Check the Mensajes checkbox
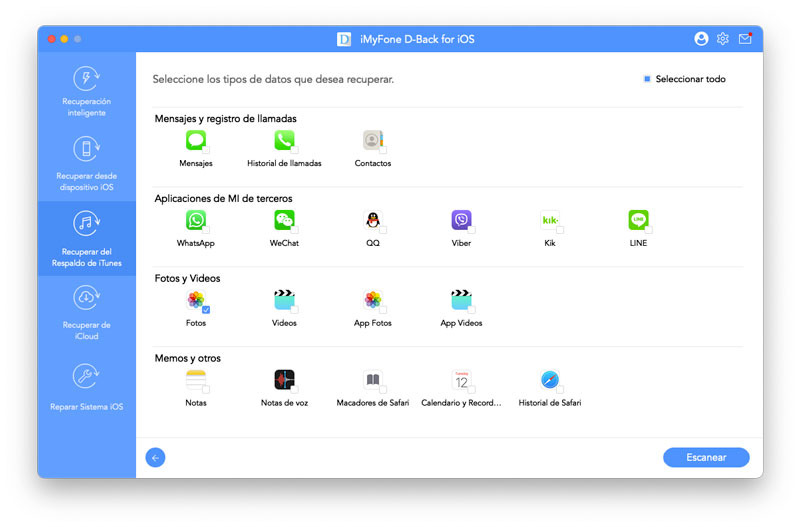The image size is (800, 527). pos(206,150)
